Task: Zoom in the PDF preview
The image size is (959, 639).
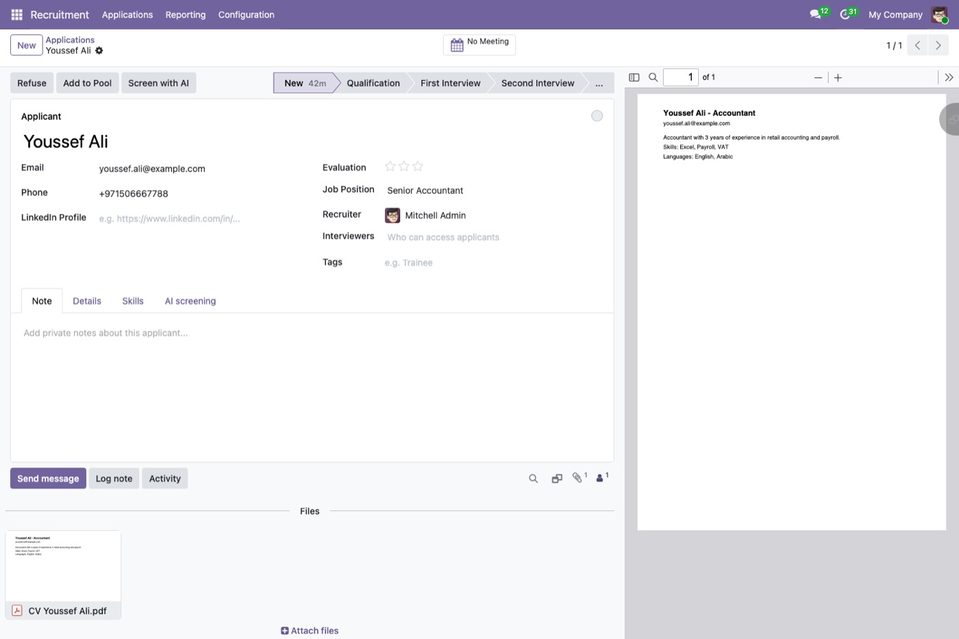Action: [838, 78]
